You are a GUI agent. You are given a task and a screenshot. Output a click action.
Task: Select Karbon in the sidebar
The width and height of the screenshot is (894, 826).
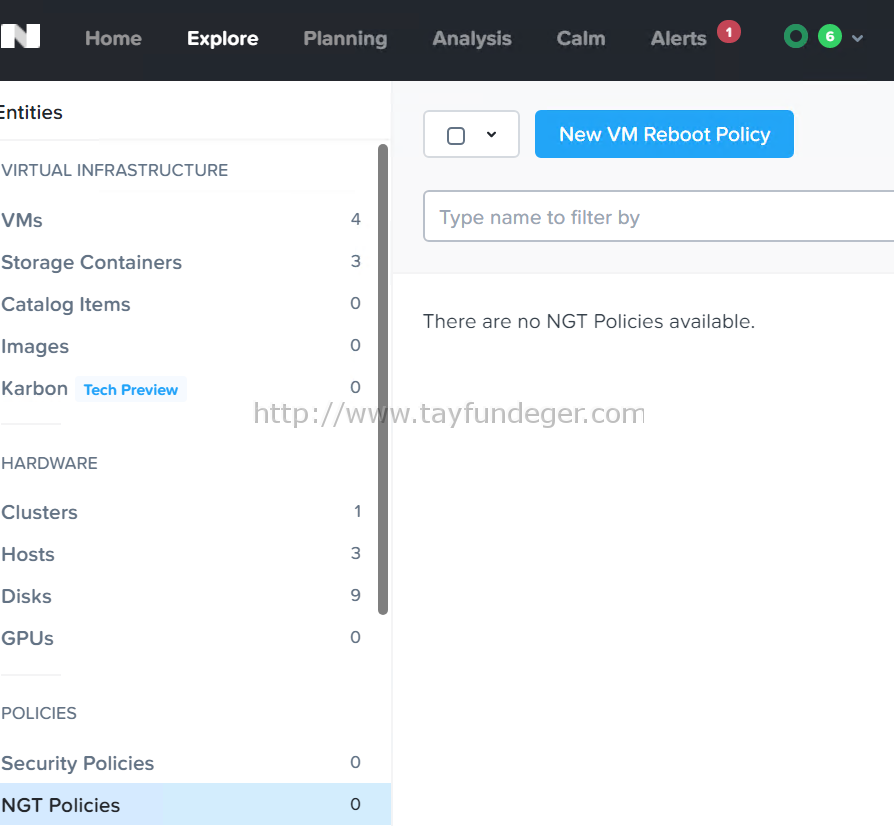click(34, 388)
